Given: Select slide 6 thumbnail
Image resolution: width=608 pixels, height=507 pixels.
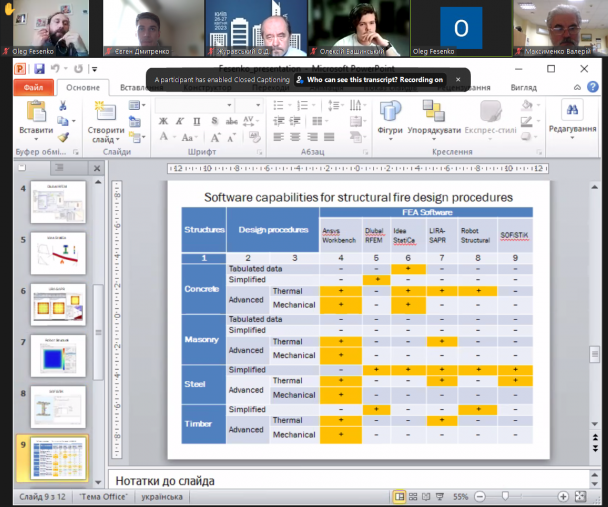Looking at the screenshot, I should pos(58,304).
